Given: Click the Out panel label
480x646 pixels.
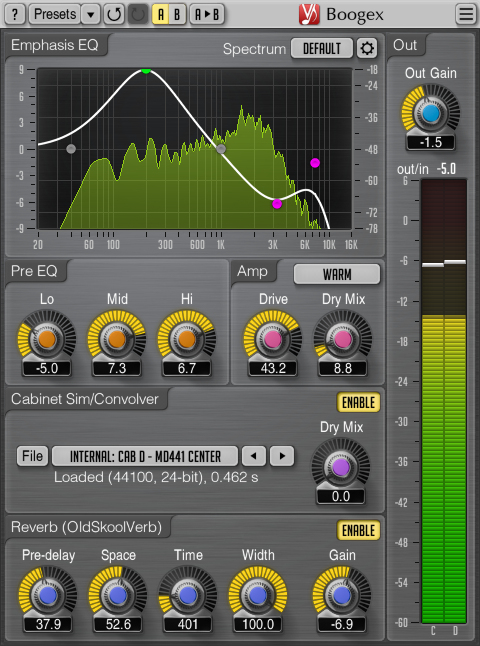Looking at the screenshot, I should tap(405, 45).
